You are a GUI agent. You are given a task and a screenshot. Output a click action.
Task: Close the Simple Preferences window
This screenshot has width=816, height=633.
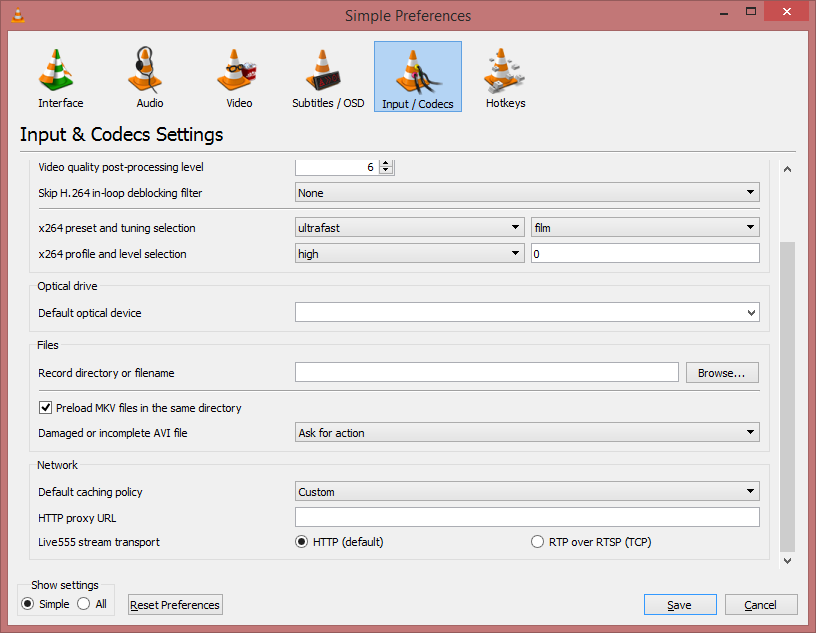[x=787, y=11]
